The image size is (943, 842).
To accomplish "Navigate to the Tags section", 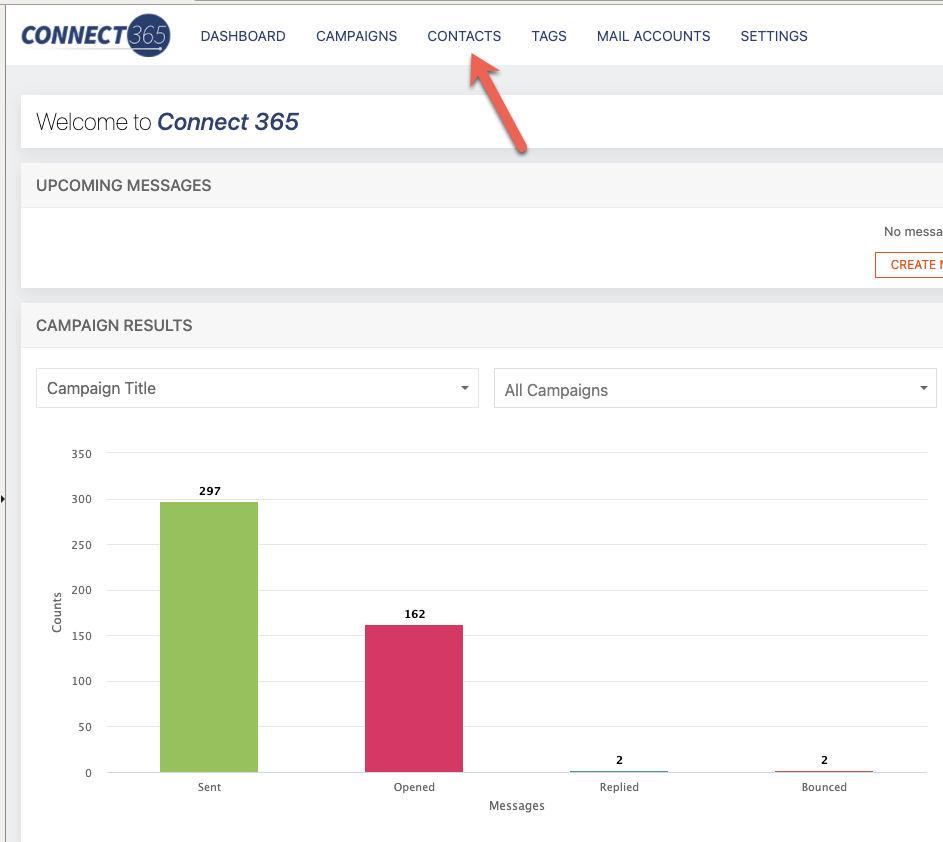I will click(549, 36).
